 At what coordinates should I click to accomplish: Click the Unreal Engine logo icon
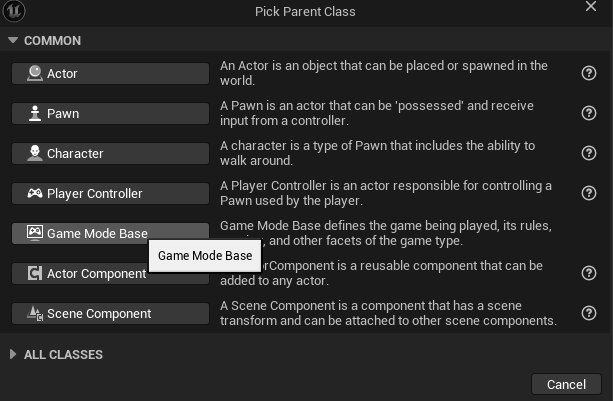14,11
